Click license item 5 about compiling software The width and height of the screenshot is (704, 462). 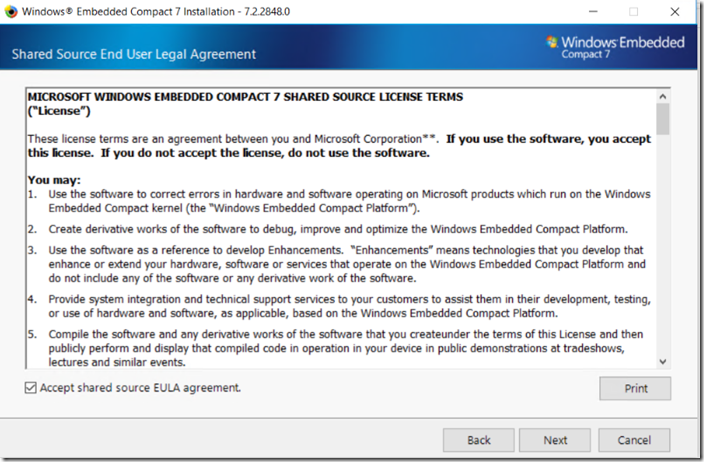[336, 348]
